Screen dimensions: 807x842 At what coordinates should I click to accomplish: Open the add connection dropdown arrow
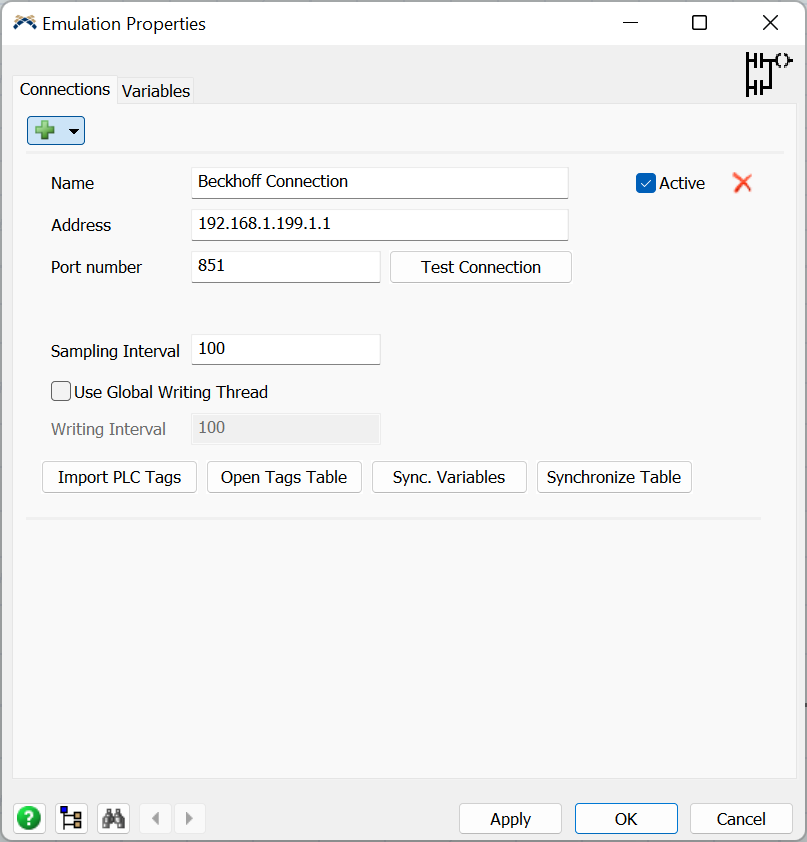73,132
